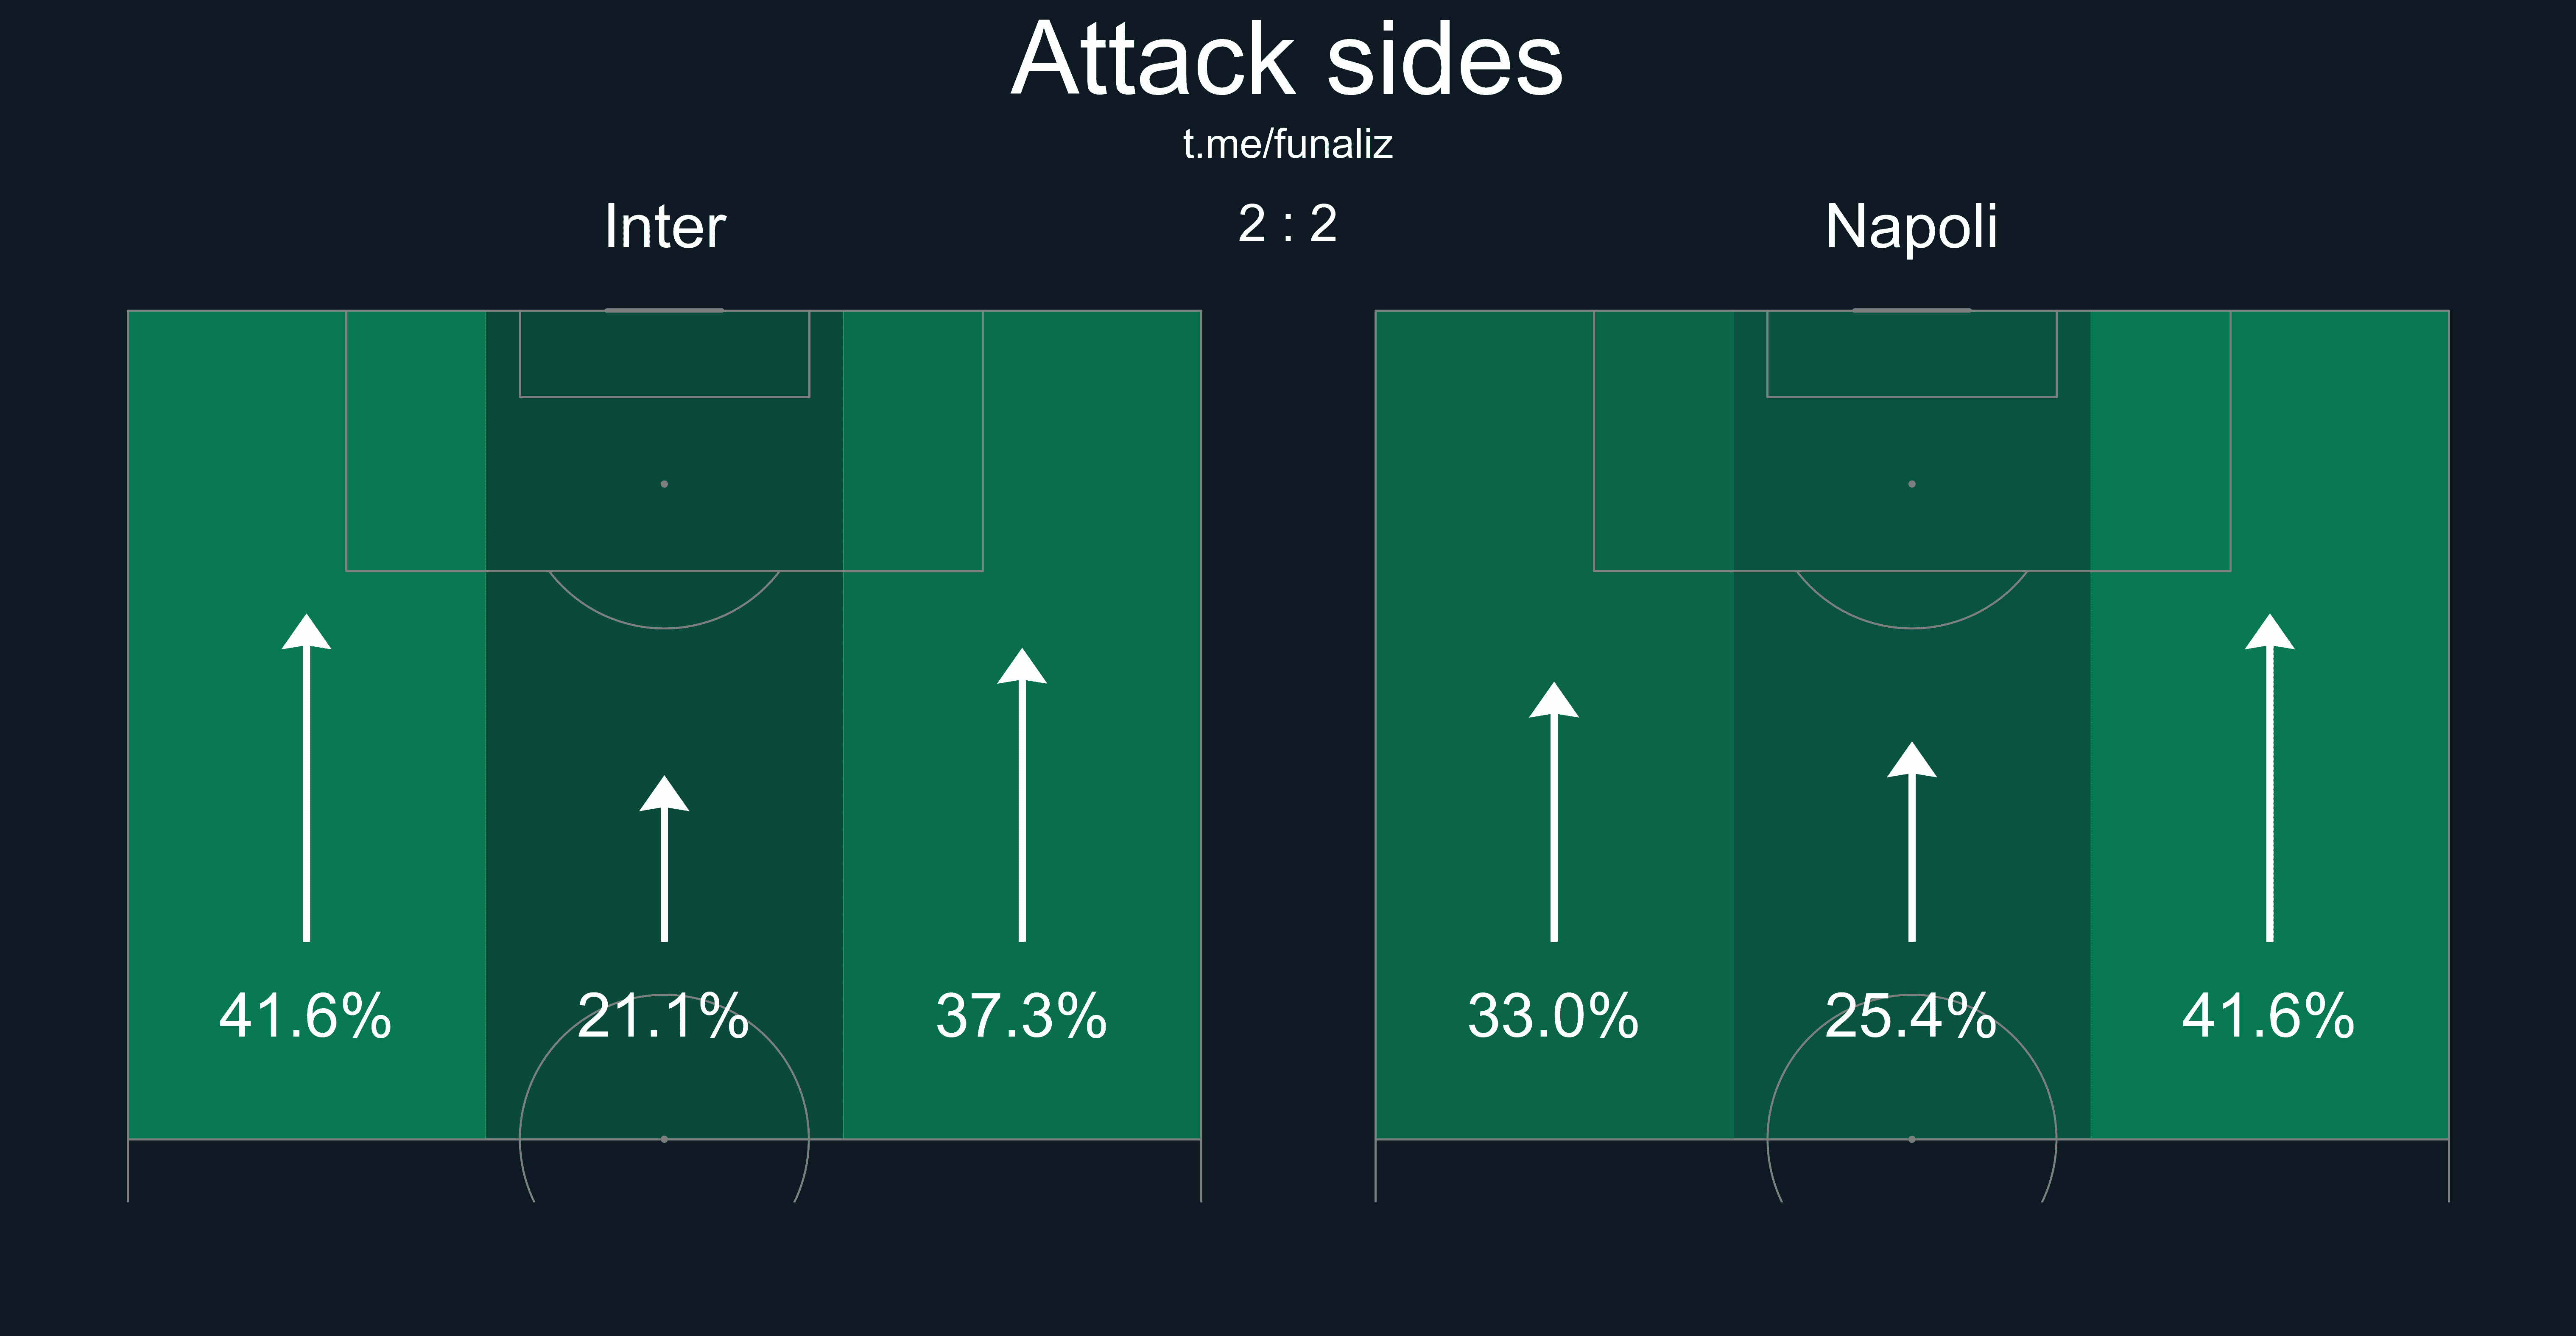Click the 2 : 2 score

1287,223
